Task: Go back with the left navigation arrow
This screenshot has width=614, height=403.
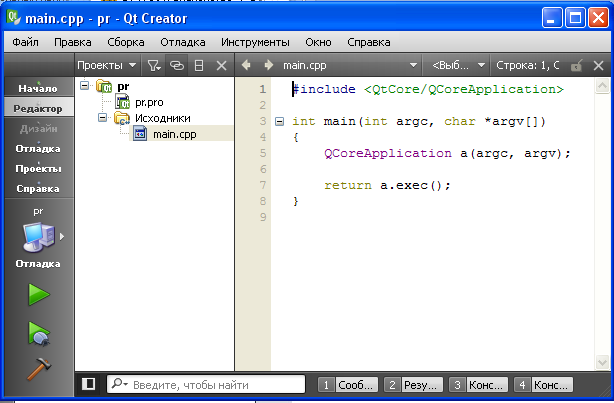Action: pyautogui.click(x=246, y=65)
